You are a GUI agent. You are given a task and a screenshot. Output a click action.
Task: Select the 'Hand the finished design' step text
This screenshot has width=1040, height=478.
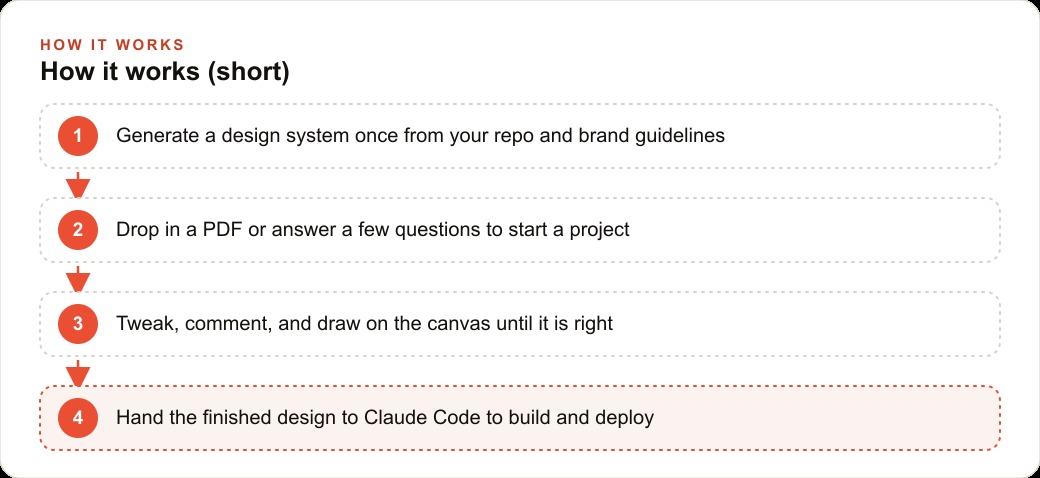tap(385, 418)
